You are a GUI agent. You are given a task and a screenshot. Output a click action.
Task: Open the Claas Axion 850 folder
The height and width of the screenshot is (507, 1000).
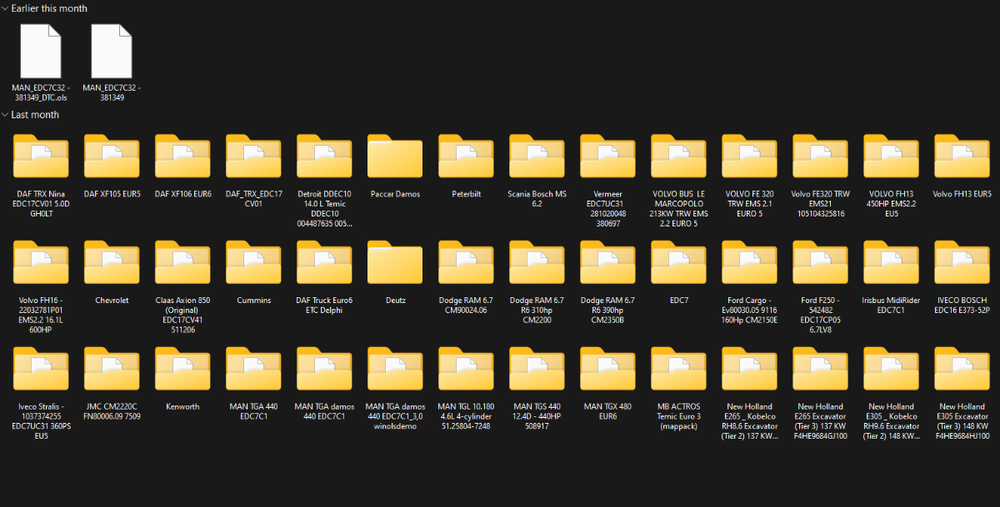(x=182, y=263)
